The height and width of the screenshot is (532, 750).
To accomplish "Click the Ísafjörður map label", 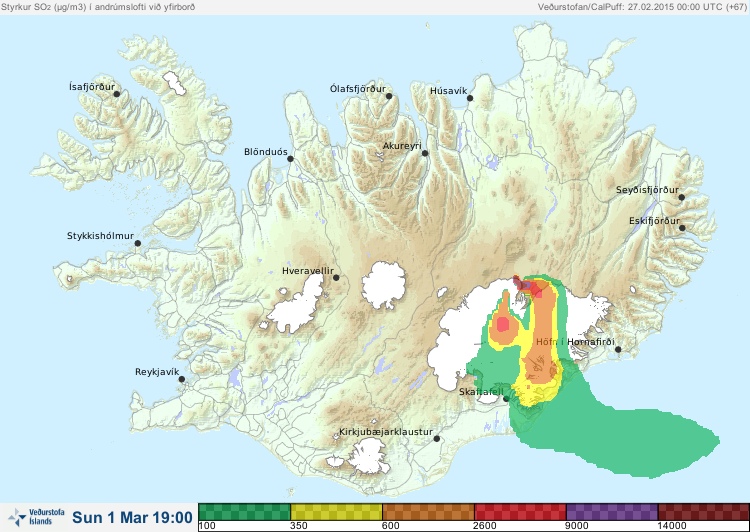I will pos(92,87).
